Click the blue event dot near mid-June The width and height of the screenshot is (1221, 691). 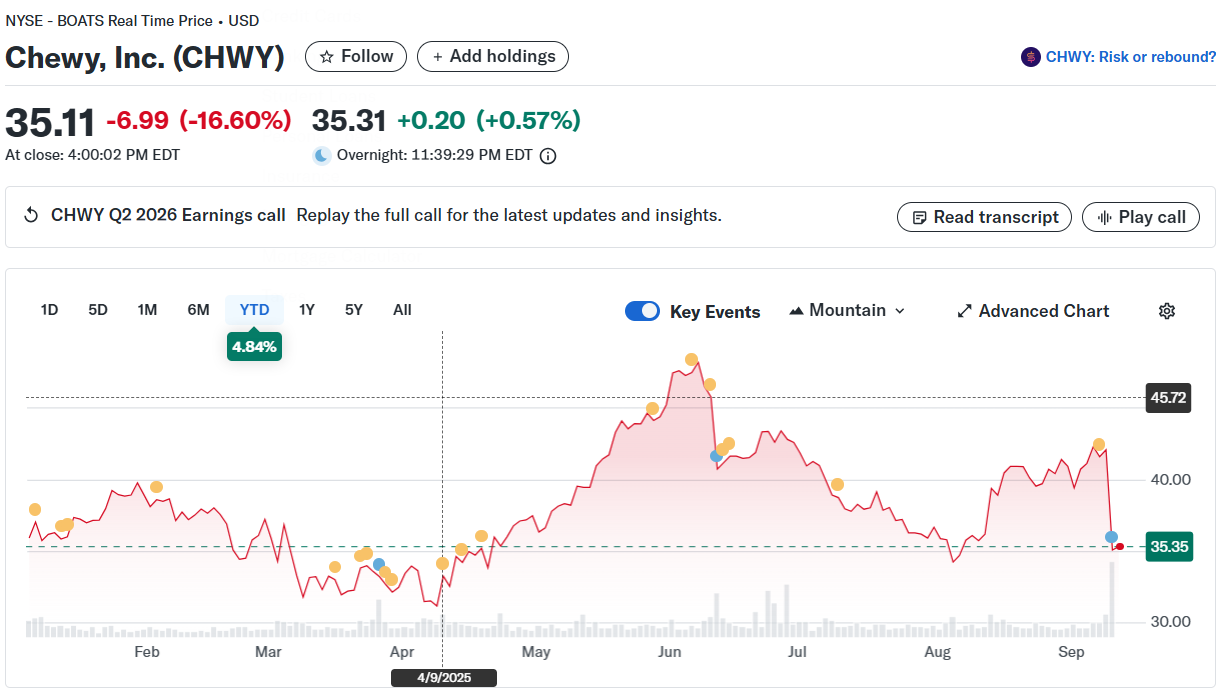pos(716,456)
